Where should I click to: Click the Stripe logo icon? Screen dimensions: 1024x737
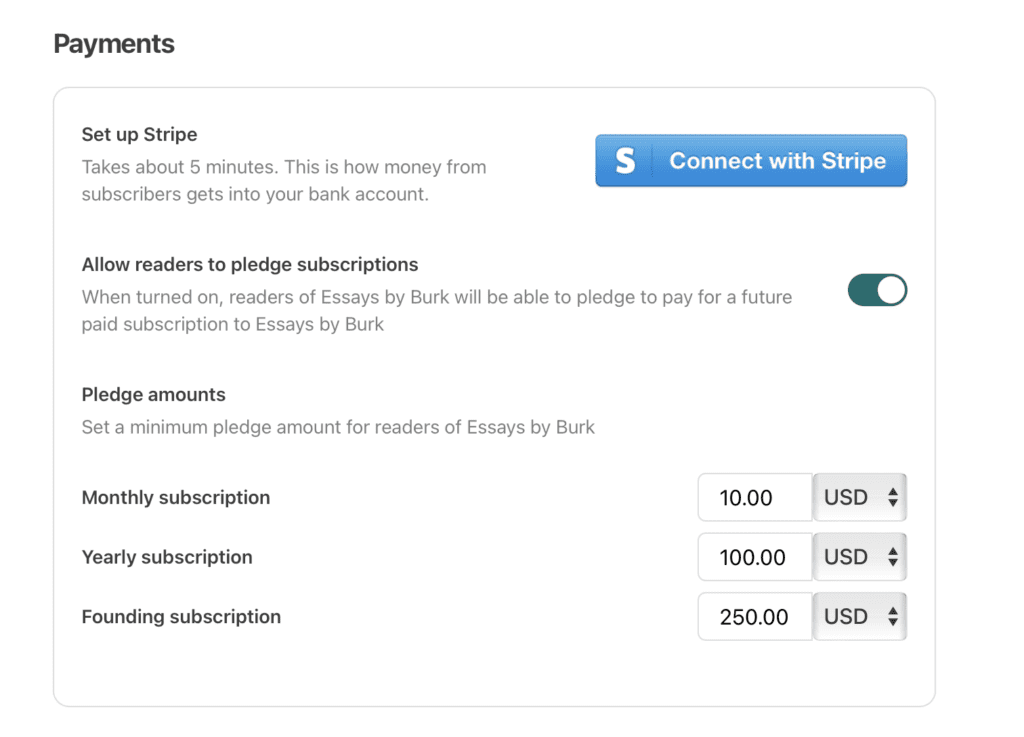623,160
